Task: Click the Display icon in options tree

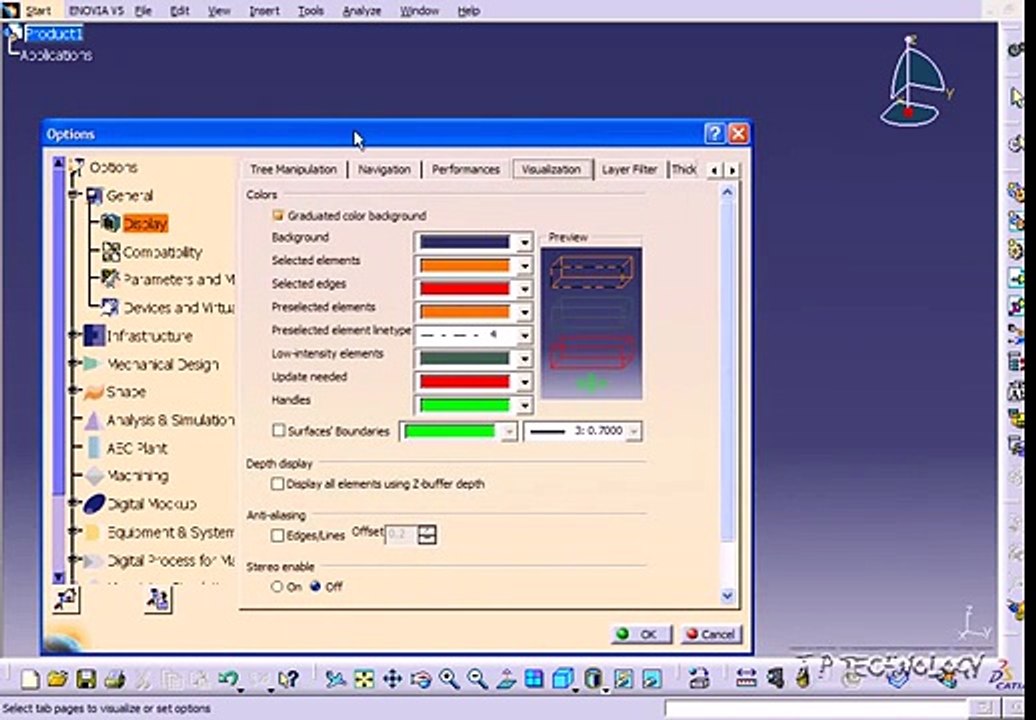Action: (110, 223)
